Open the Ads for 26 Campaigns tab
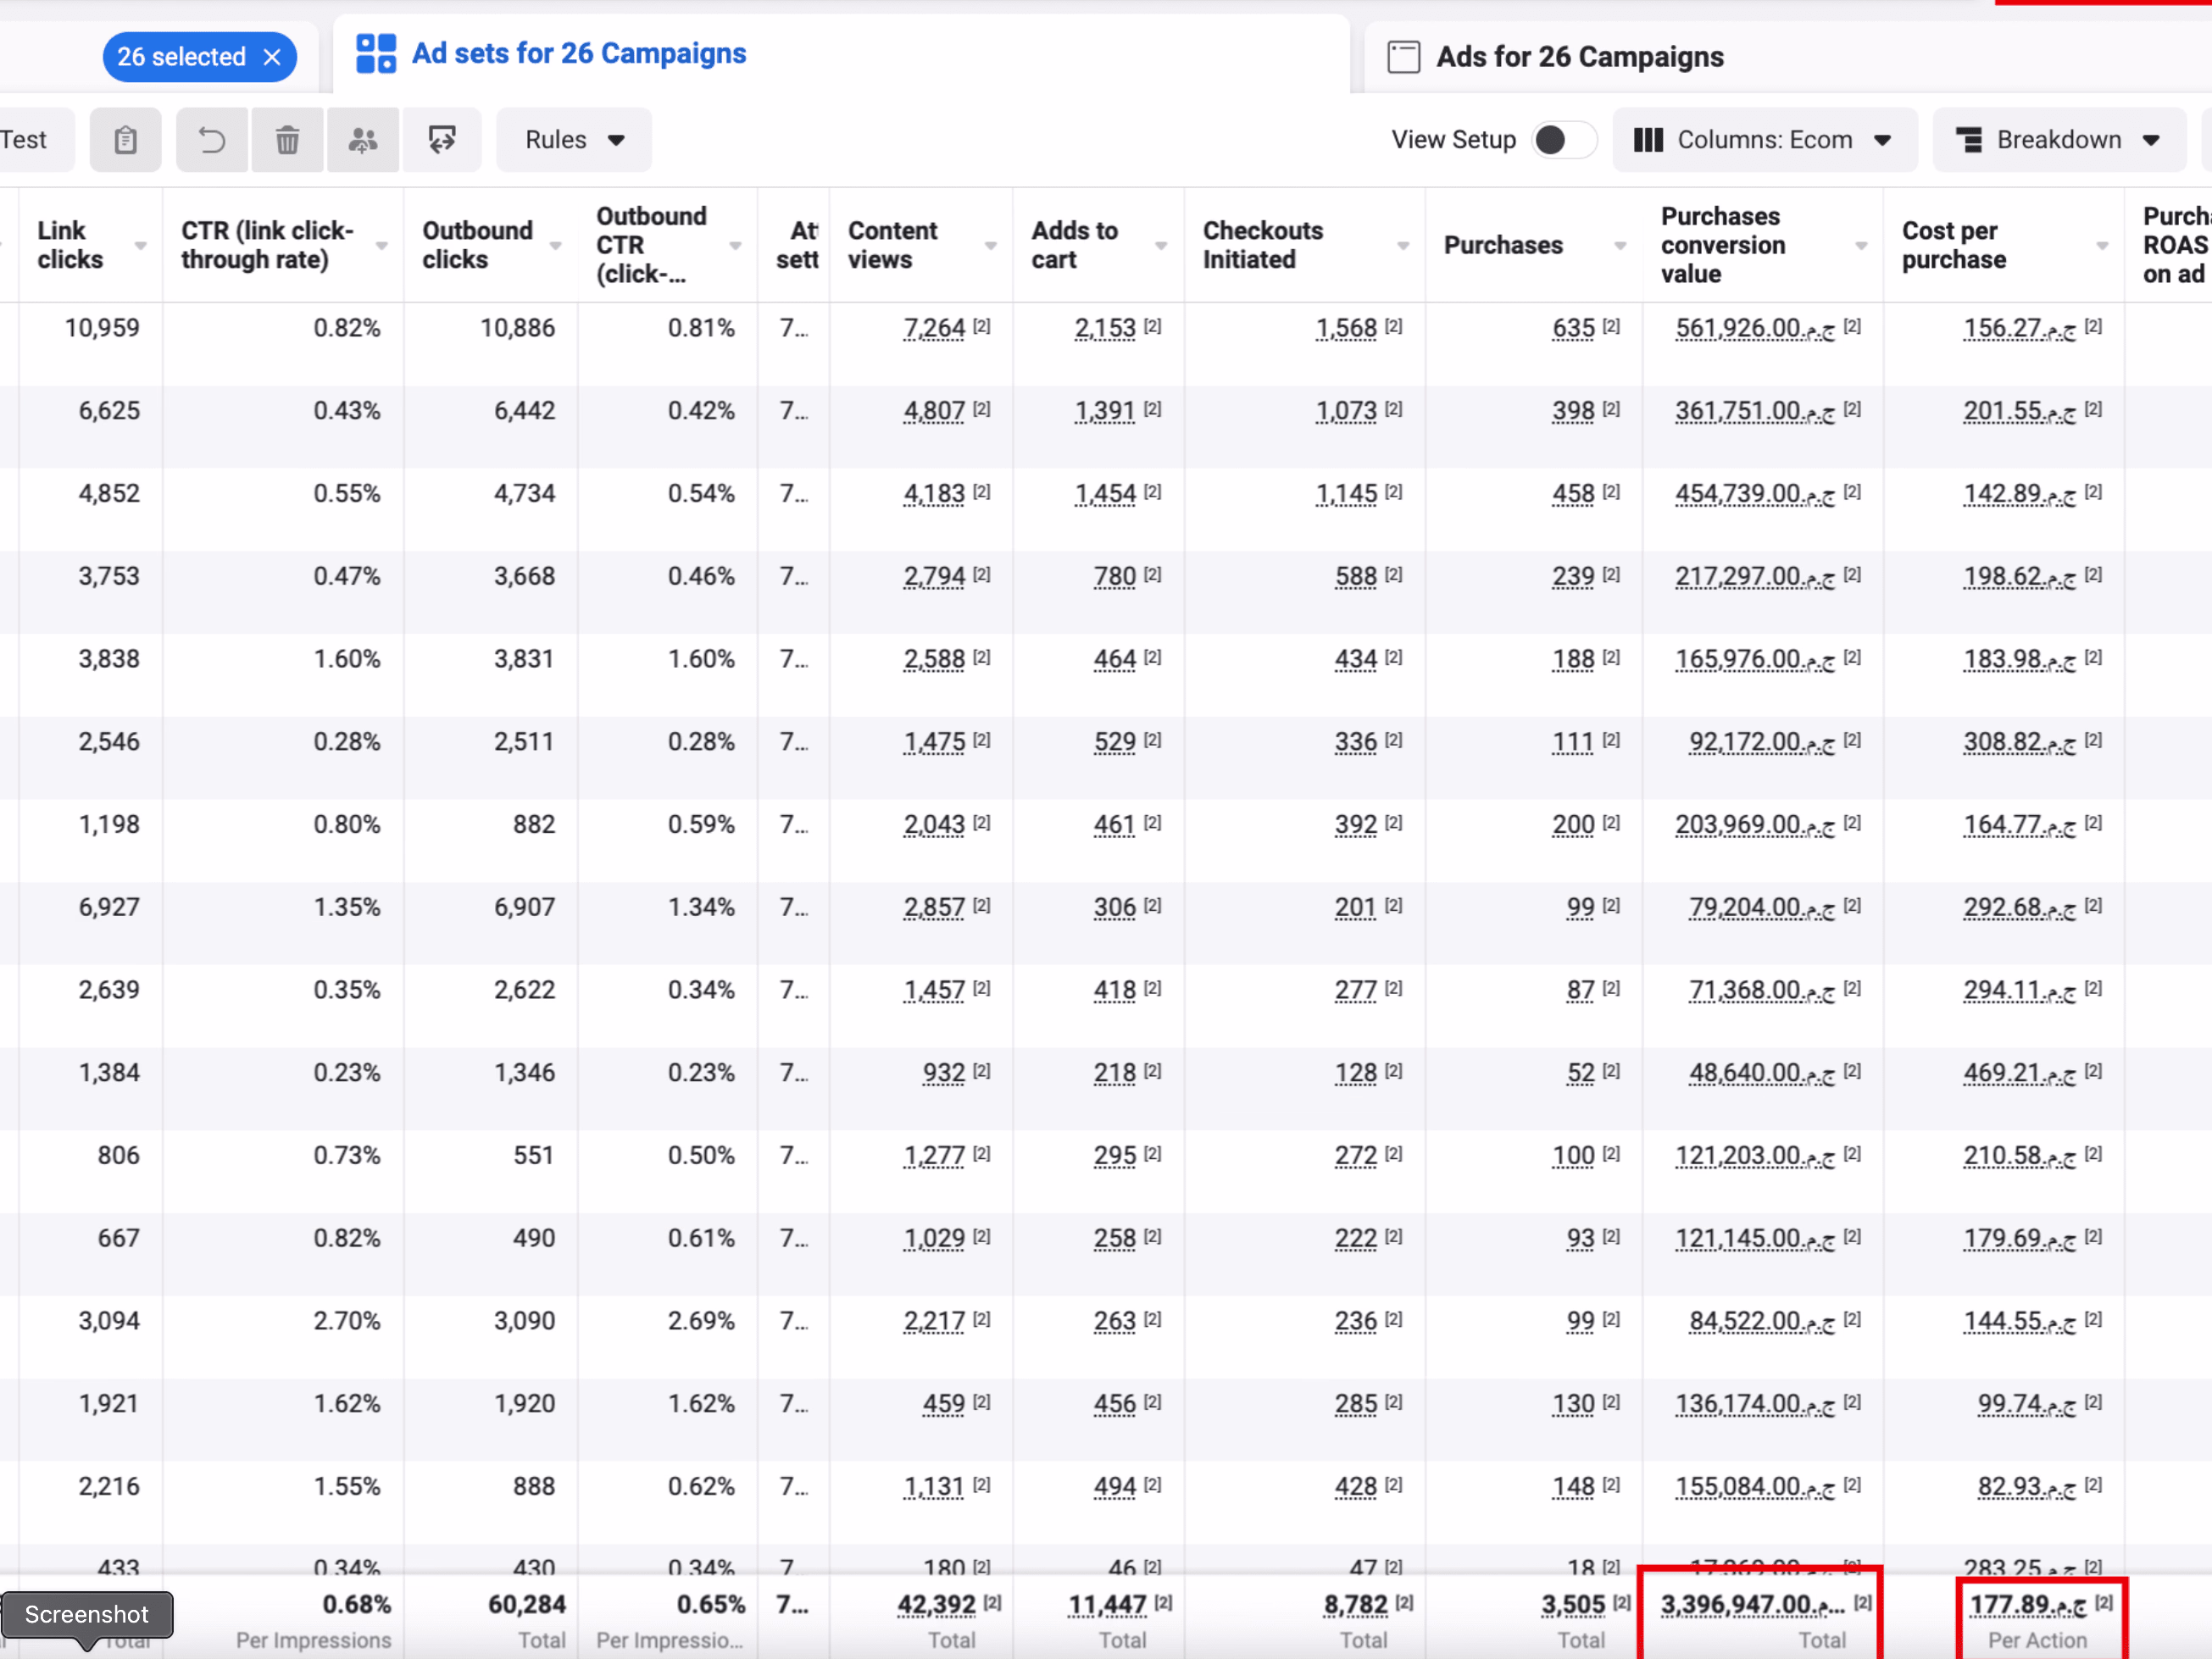 pyautogui.click(x=1579, y=57)
